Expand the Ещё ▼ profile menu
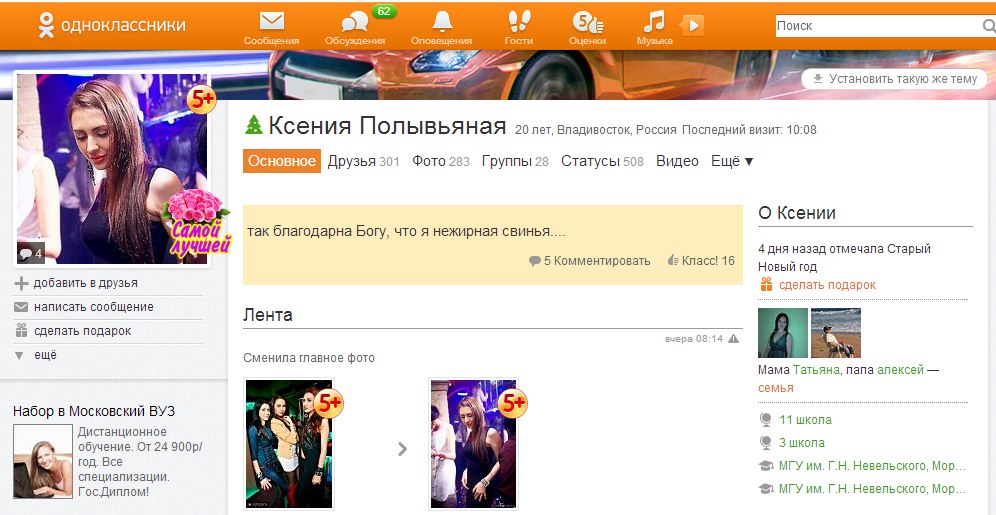 click(x=732, y=161)
